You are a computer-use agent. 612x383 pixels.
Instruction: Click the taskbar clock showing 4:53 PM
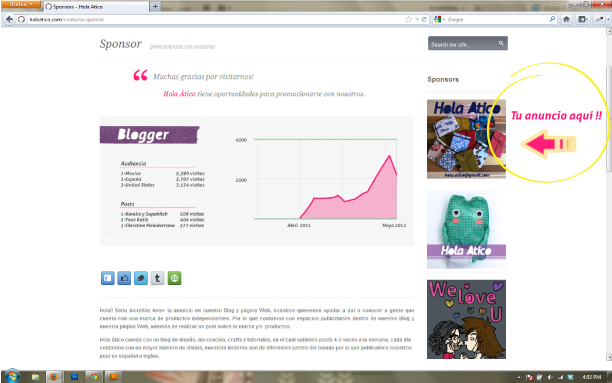pos(592,377)
